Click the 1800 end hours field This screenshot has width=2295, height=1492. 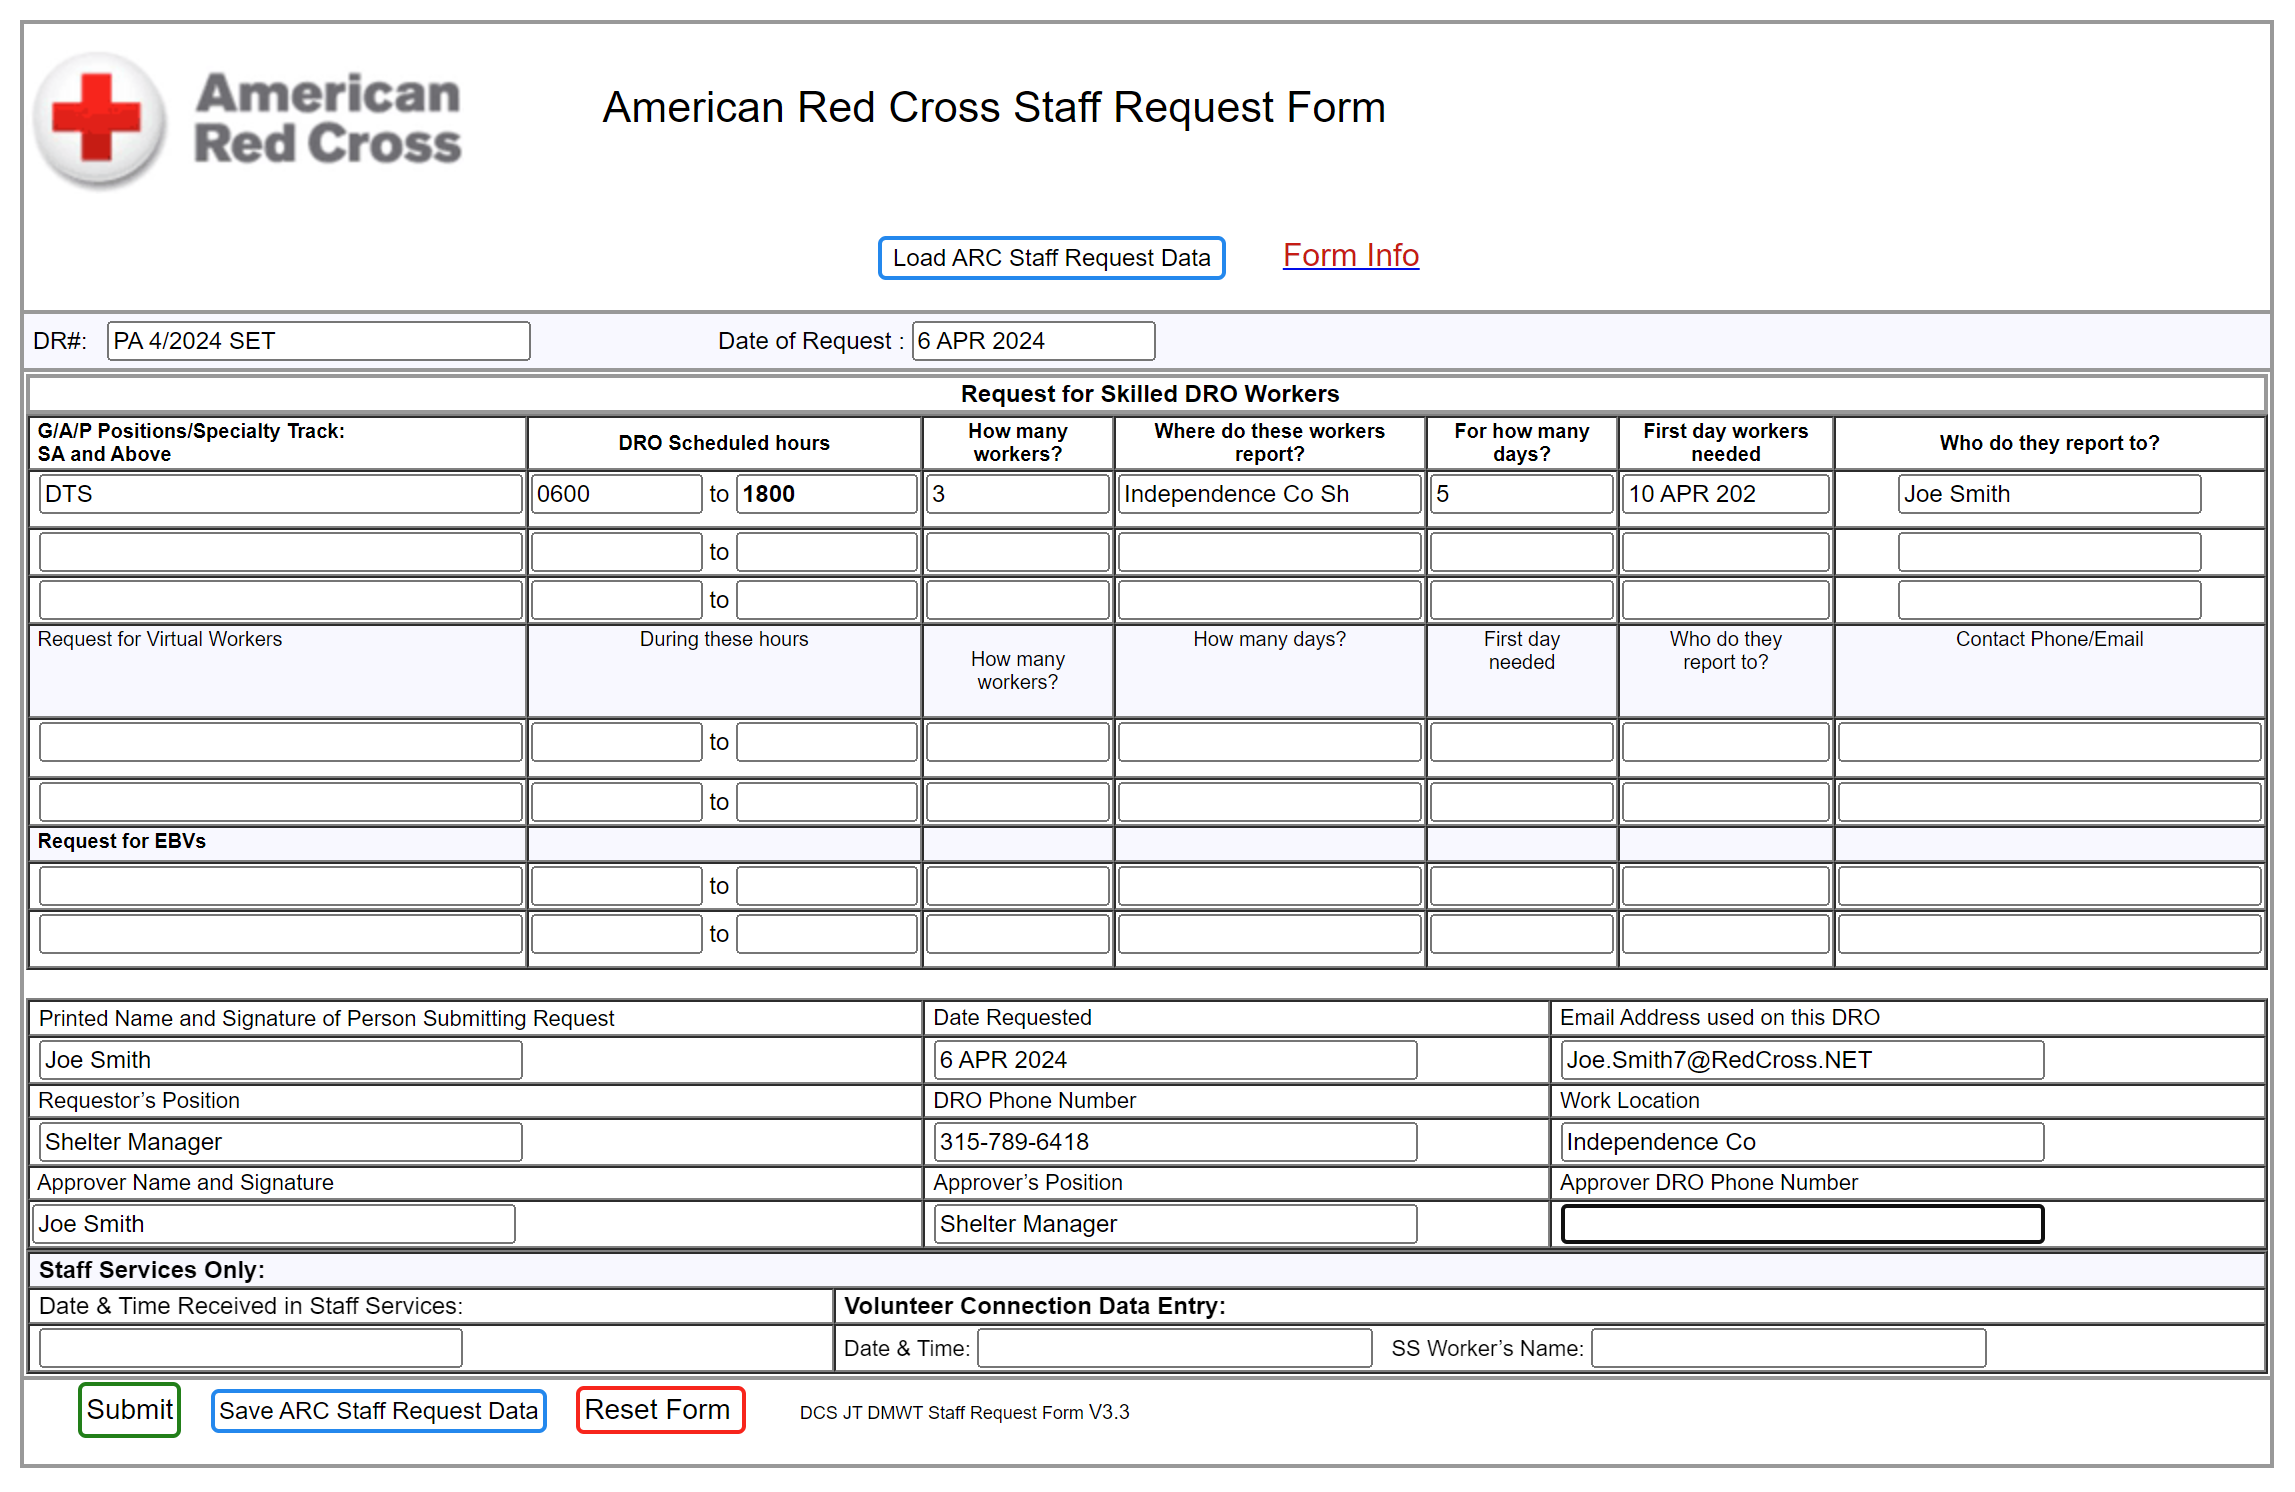click(x=826, y=494)
